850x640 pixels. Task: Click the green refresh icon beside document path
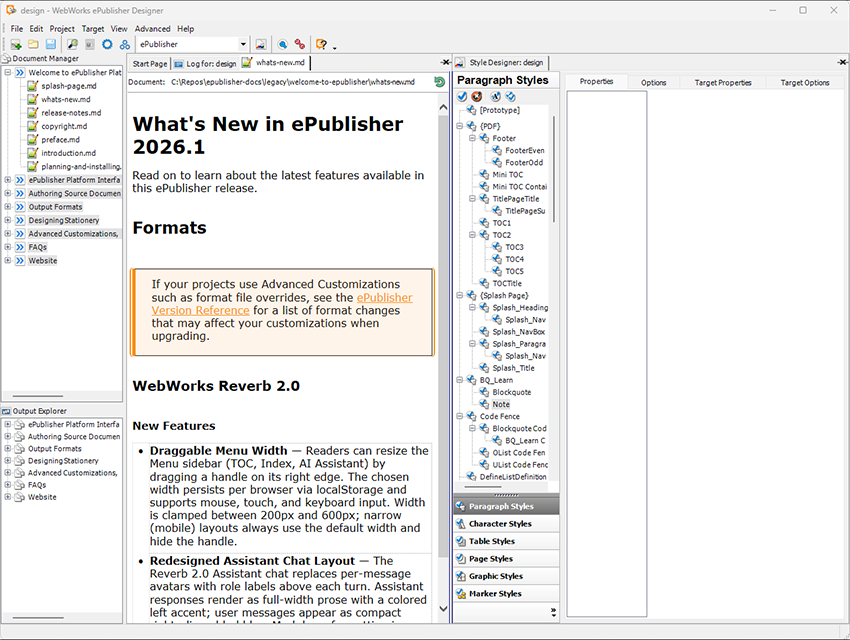click(x=440, y=82)
